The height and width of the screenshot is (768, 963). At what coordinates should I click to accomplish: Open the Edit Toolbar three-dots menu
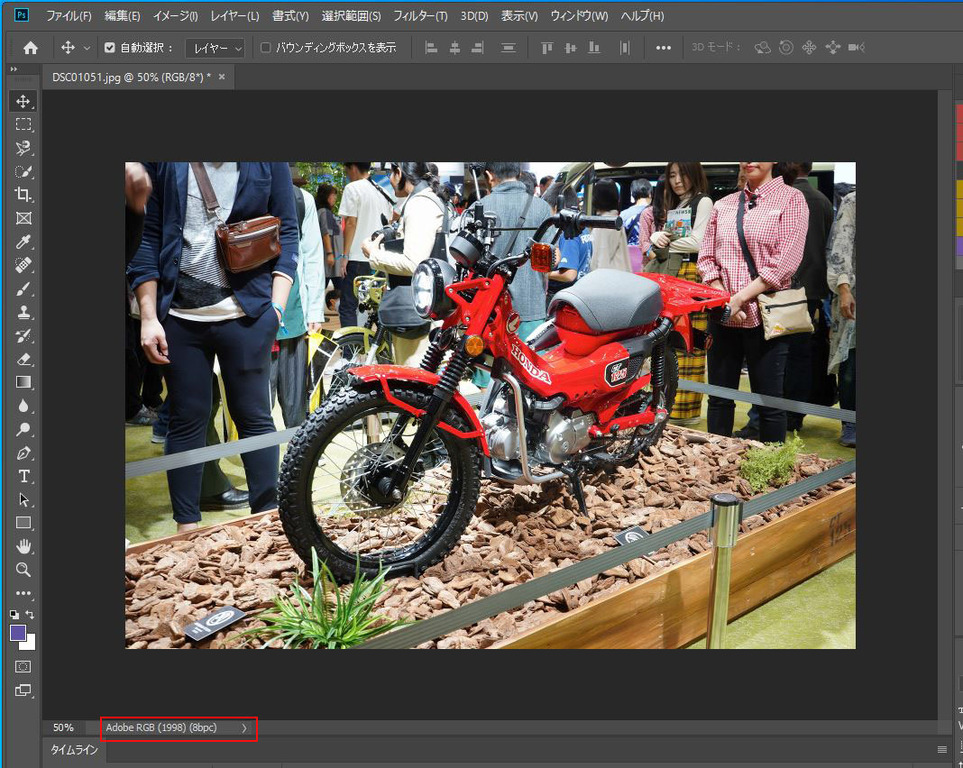(23, 593)
